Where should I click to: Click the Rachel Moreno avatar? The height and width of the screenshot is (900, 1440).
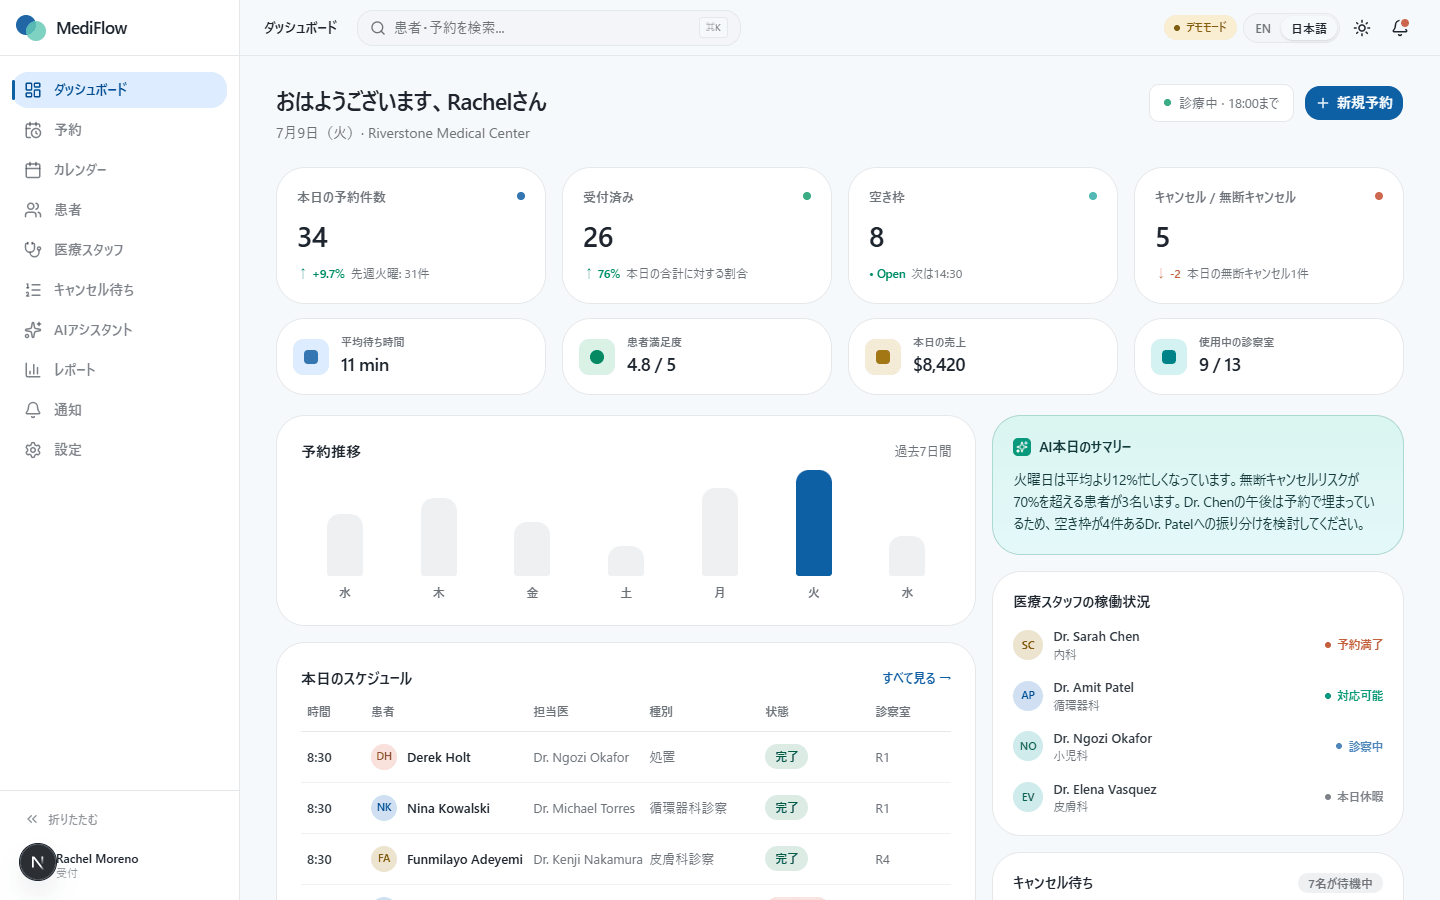[x=37, y=862]
